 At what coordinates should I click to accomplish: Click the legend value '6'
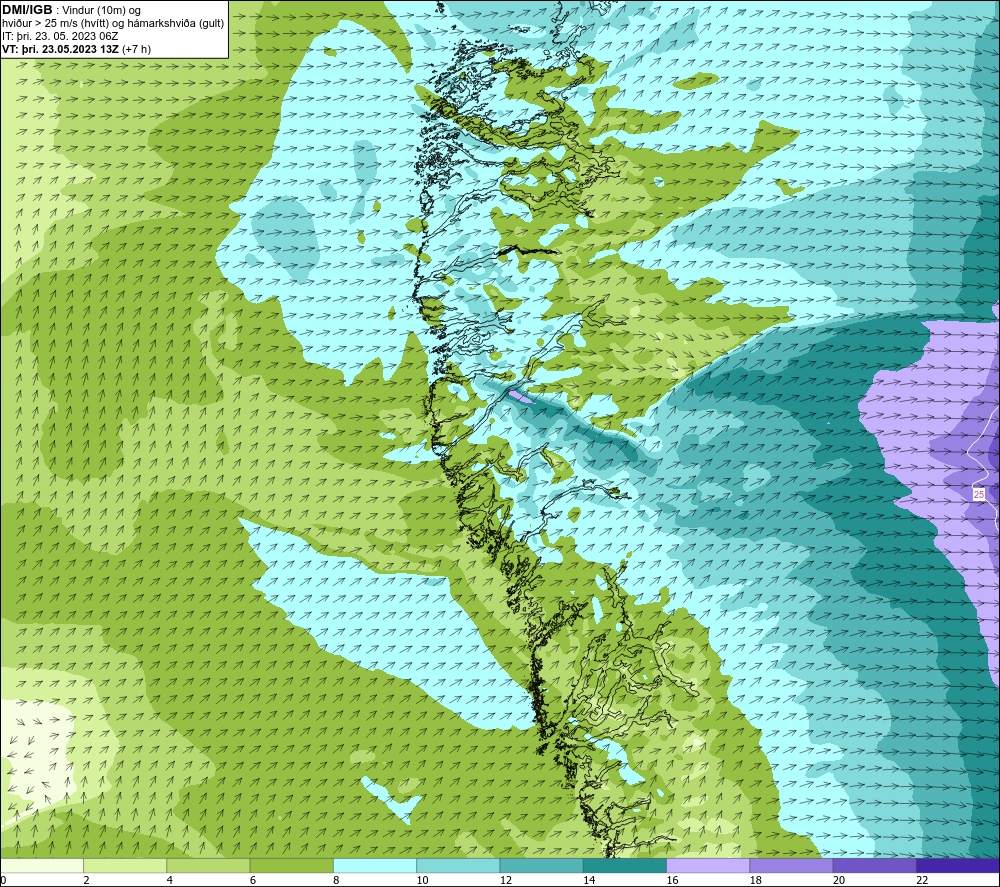click(x=253, y=880)
